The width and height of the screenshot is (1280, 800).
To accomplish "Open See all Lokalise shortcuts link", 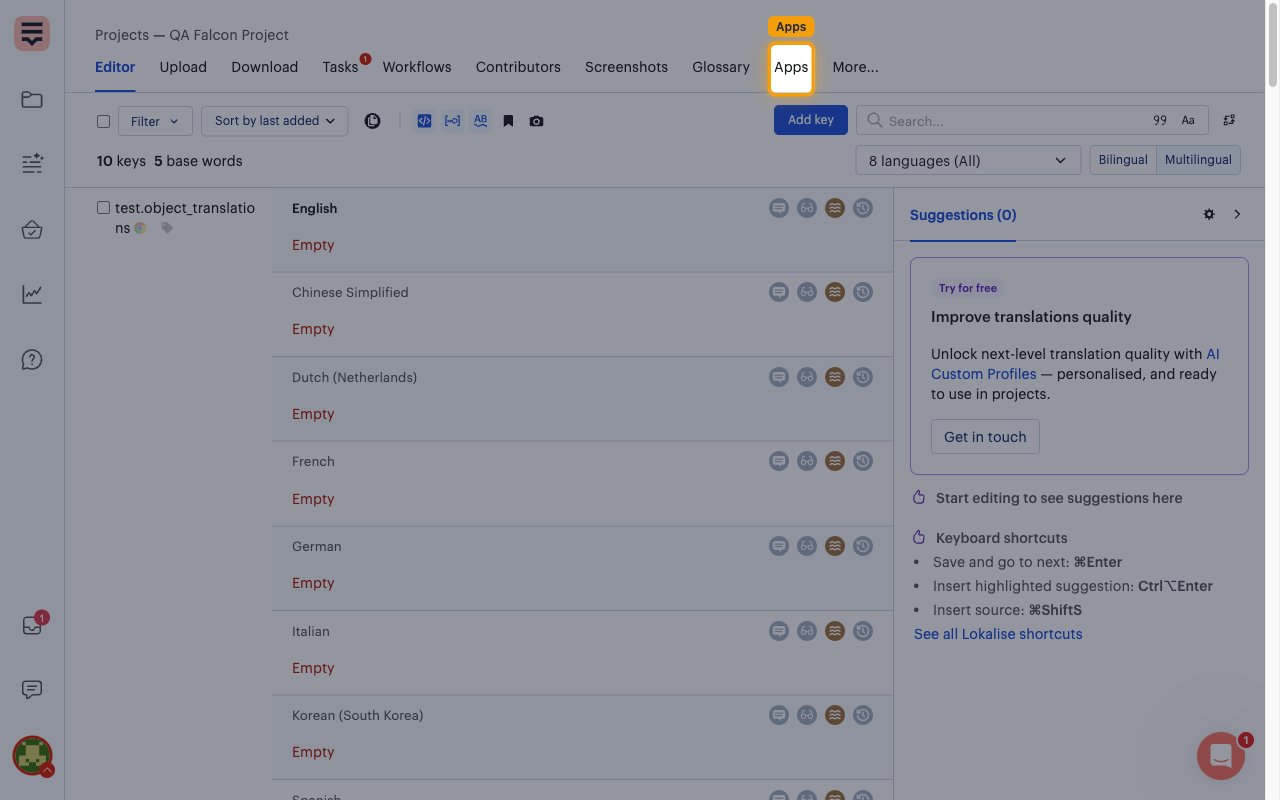I will (998, 634).
